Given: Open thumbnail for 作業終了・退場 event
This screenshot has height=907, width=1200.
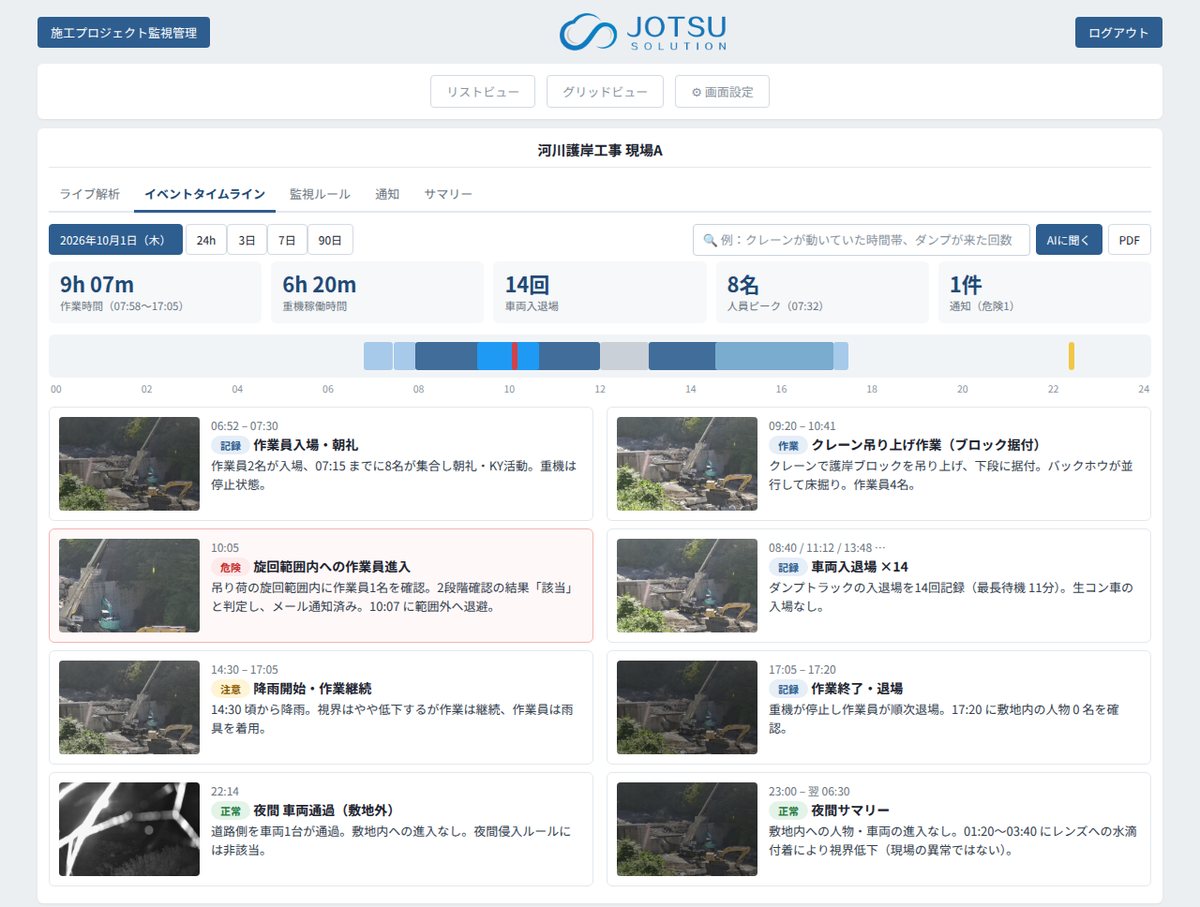Looking at the screenshot, I should click(687, 707).
